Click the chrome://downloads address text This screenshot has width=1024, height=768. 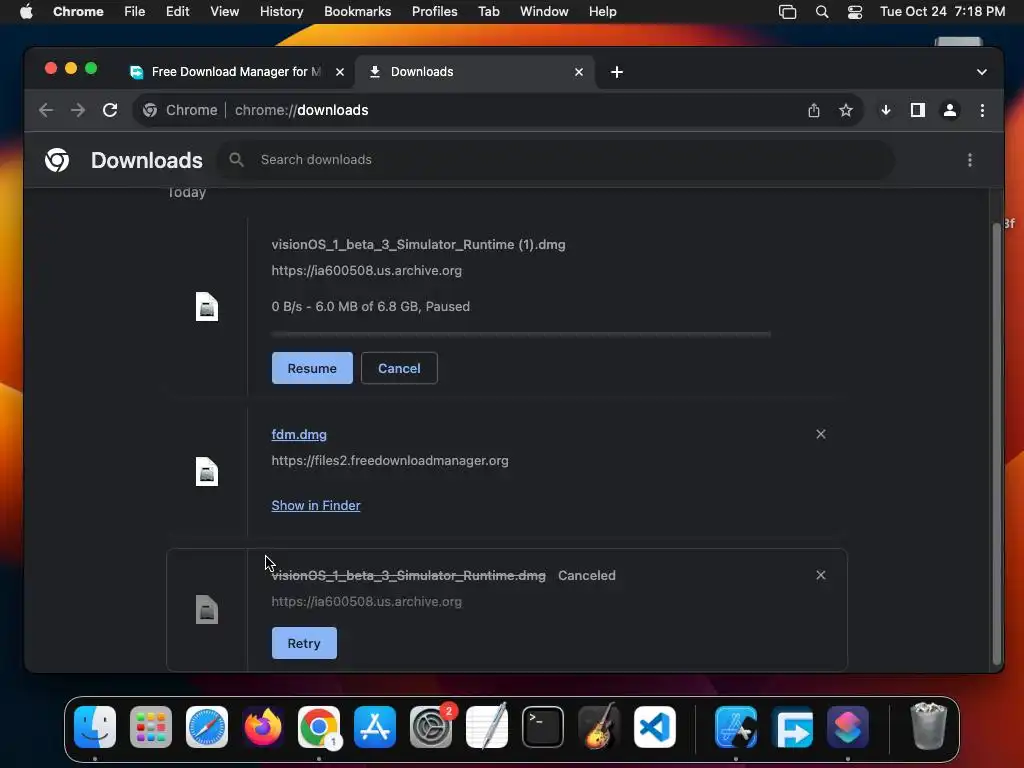coord(302,110)
